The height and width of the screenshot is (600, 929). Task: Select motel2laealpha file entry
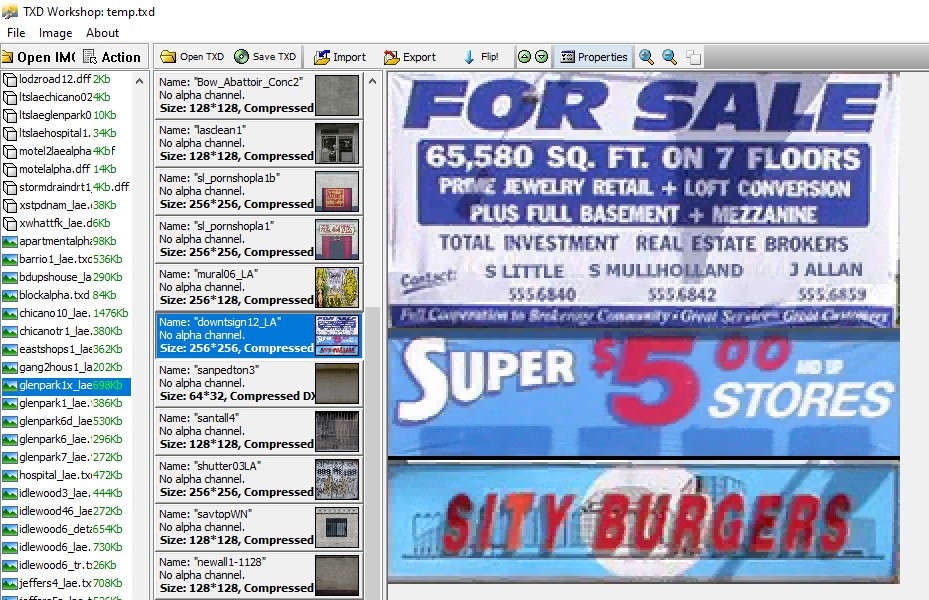click(x=66, y=151)
